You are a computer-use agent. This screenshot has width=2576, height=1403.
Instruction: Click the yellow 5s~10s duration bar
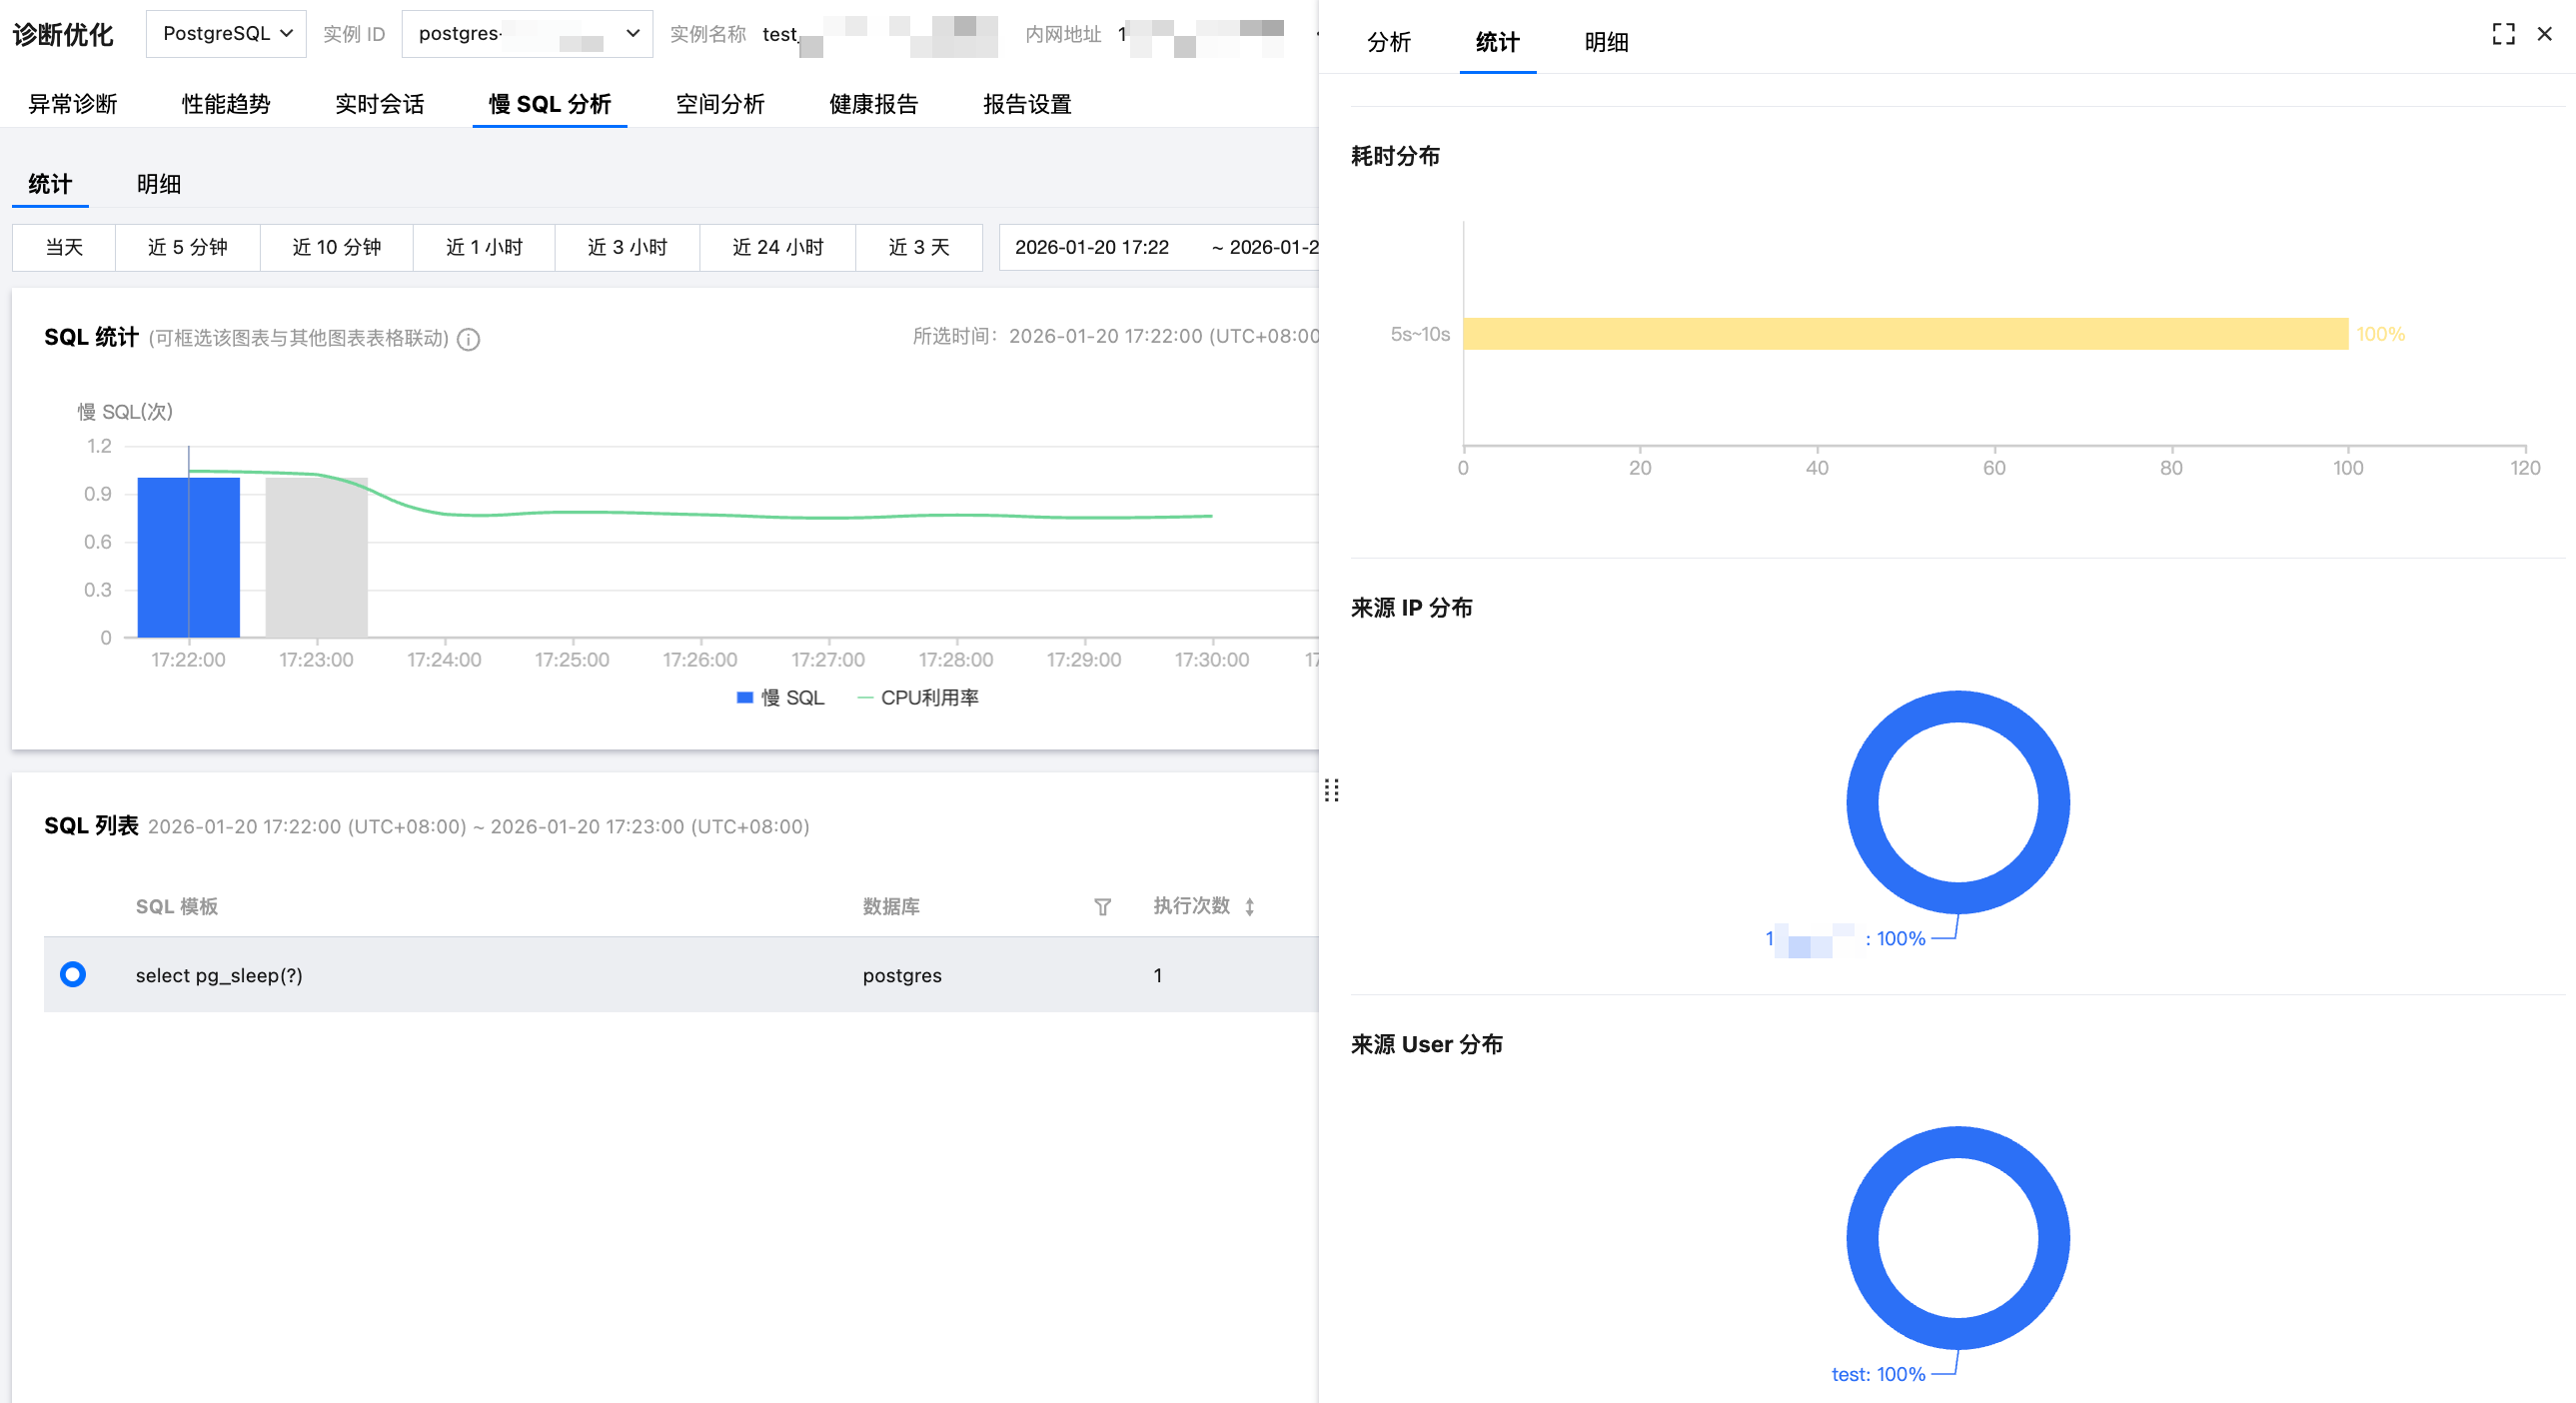pyautogui.click(x=1904, y=334)
